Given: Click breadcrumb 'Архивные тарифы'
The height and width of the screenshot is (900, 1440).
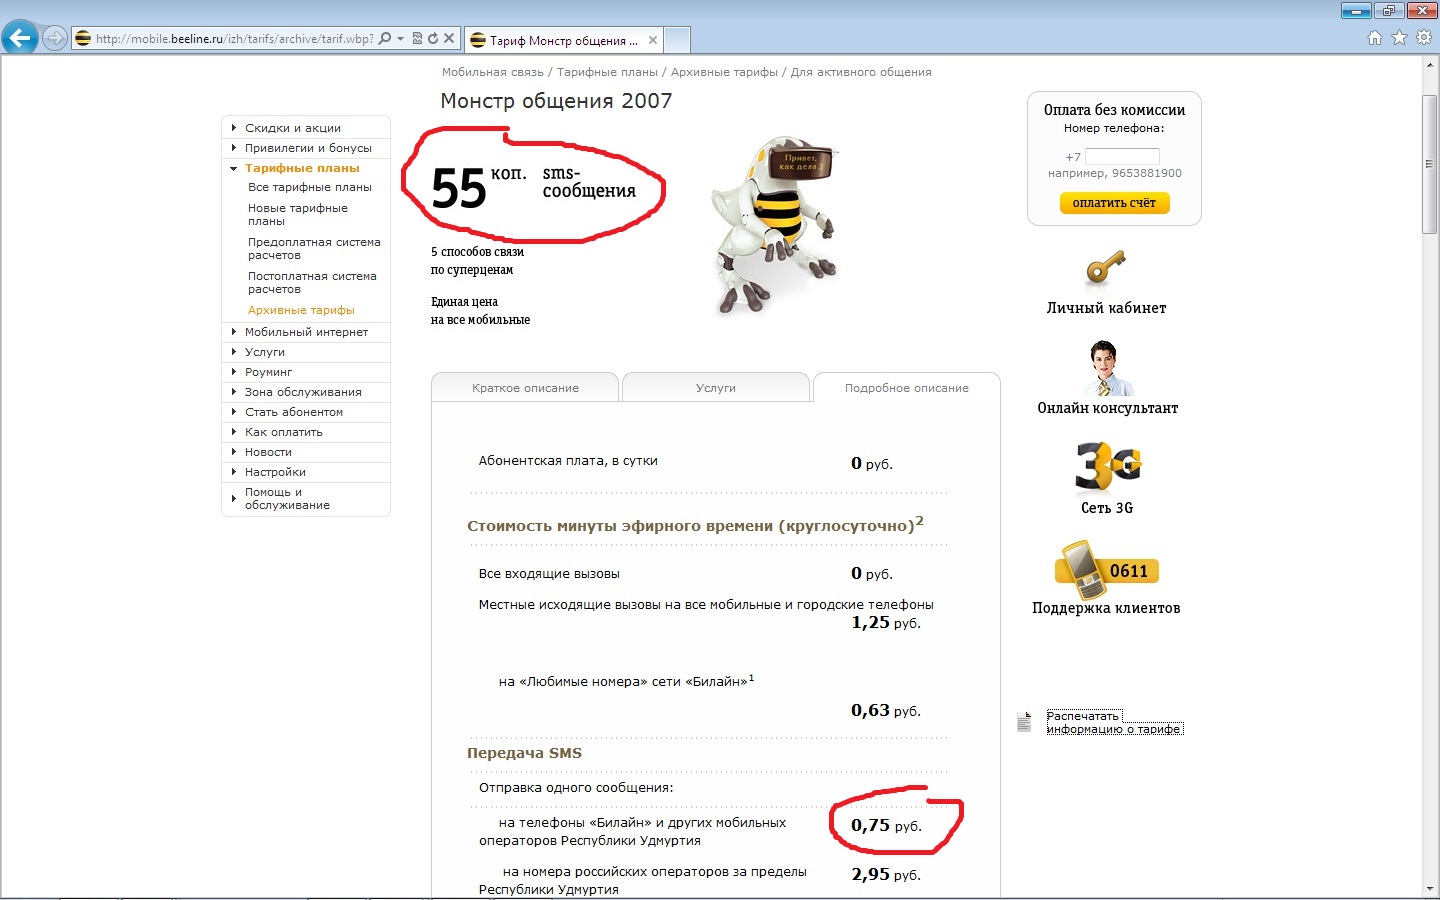Looking at the screenshot, I should tap(724, 72).
